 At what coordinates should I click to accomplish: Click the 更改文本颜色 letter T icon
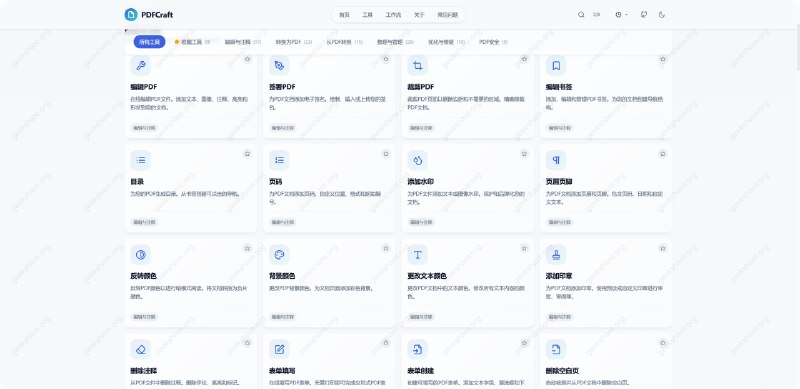point(418,255)
